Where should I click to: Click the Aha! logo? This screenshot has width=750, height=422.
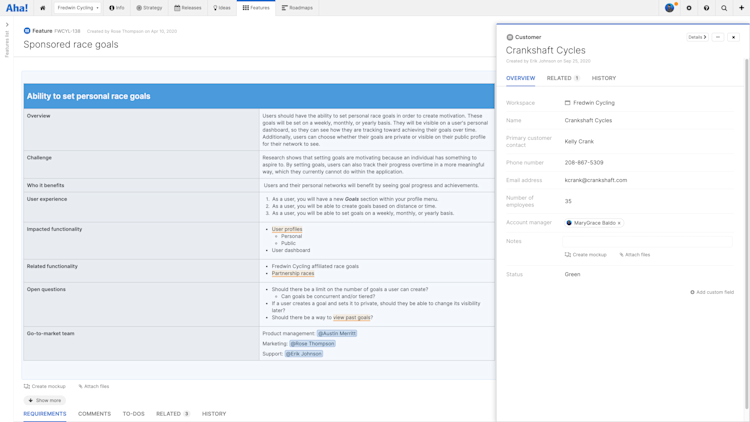(x=17, y=8)
